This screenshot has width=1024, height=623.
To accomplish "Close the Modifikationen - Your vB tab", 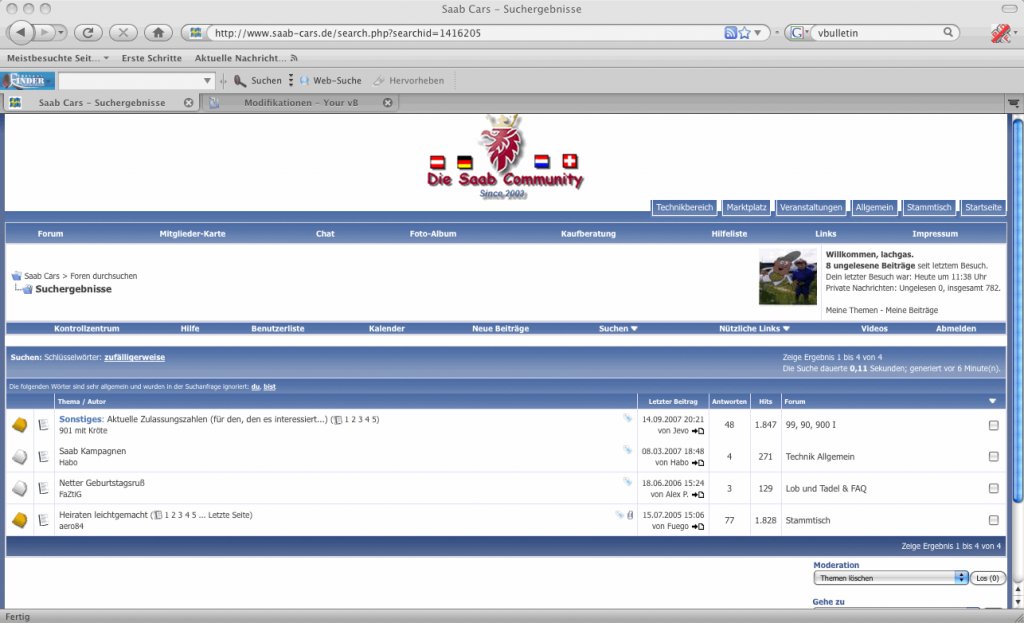I will click(387, 103).
